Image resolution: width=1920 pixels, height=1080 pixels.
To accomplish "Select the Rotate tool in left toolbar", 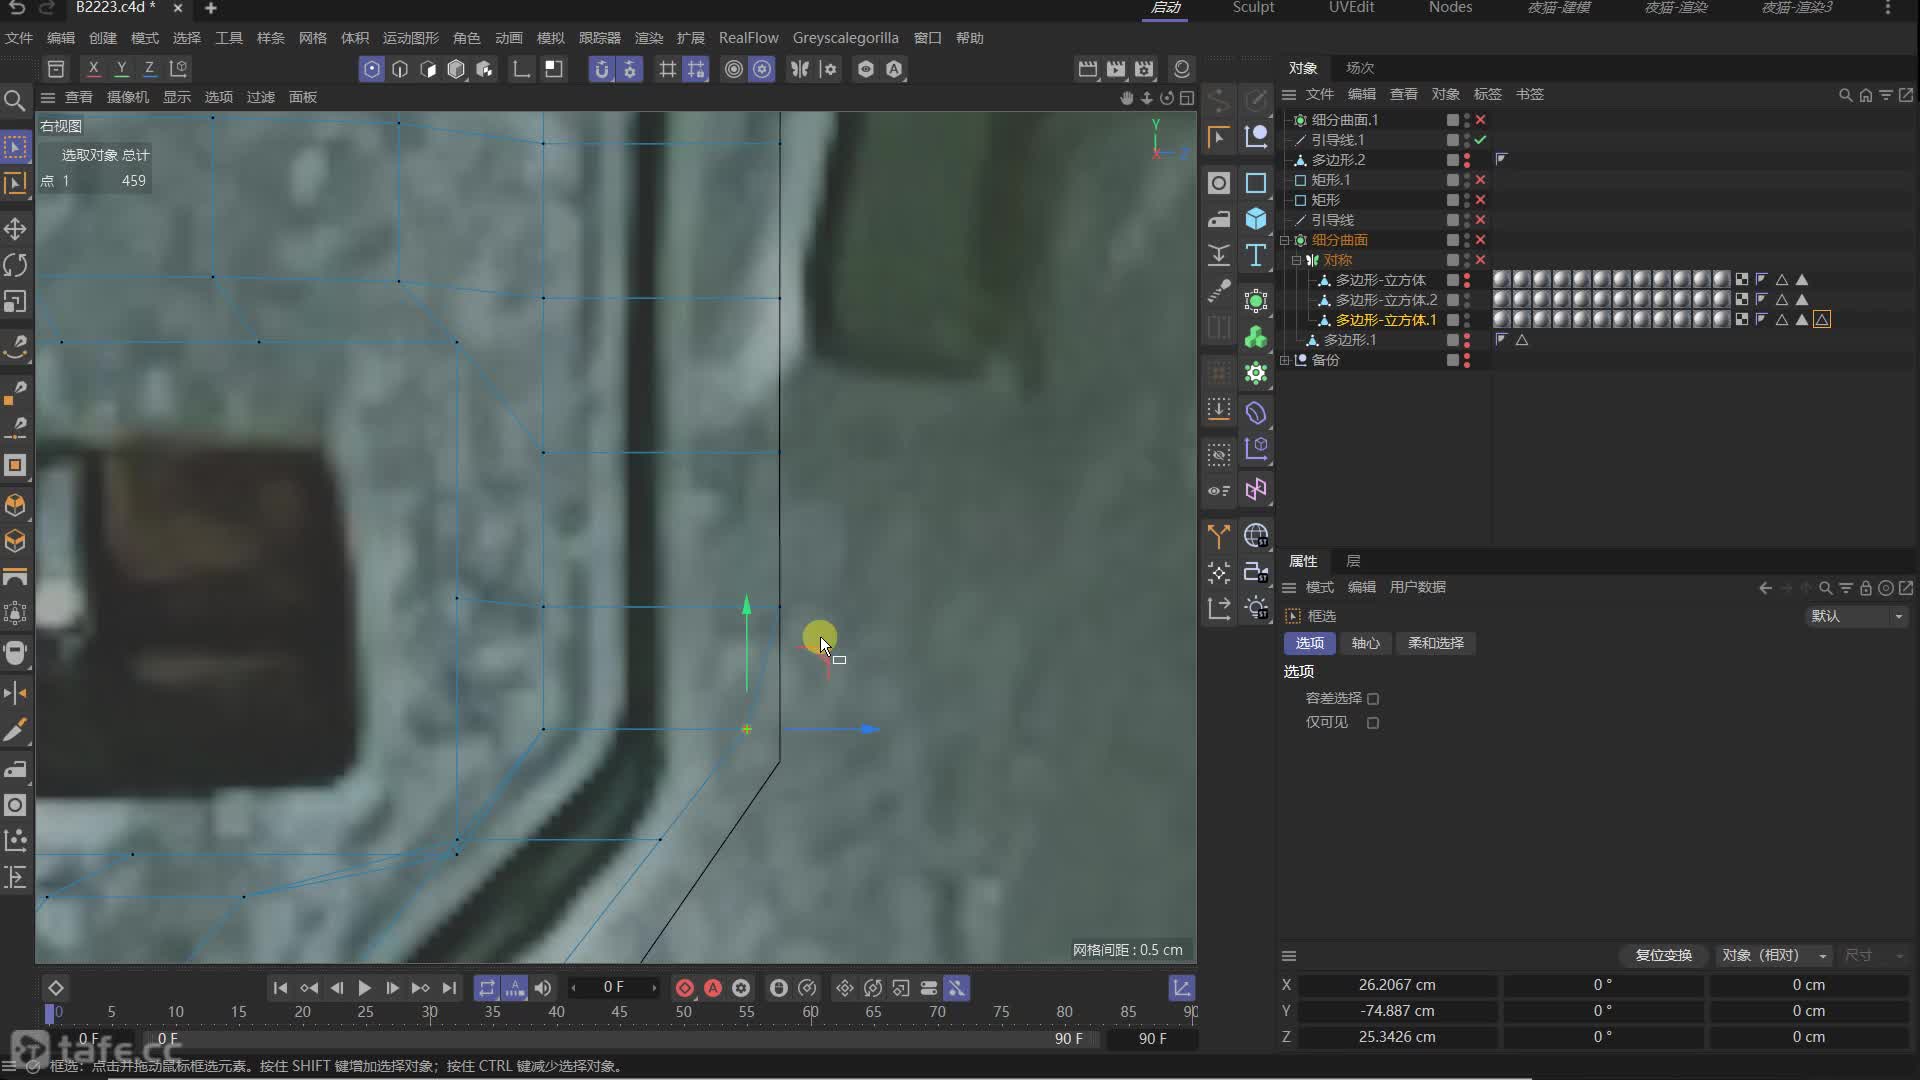I will pos(15,265).
